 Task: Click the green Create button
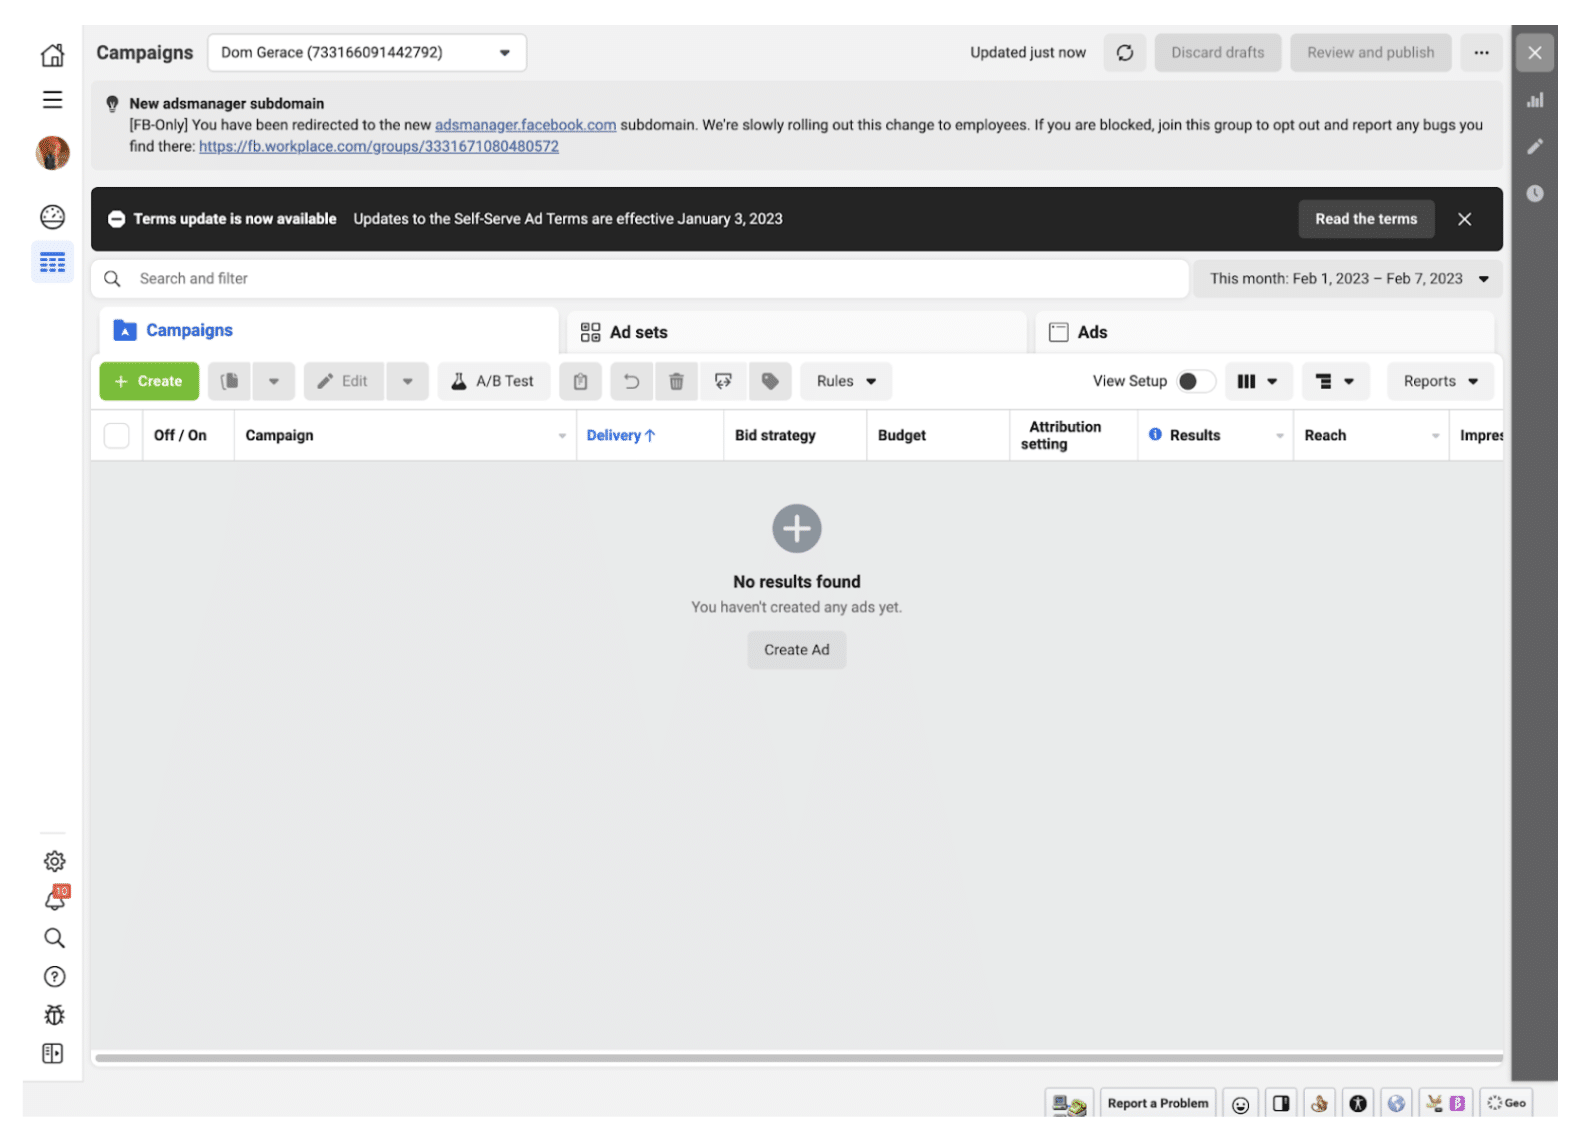point(149,381)
